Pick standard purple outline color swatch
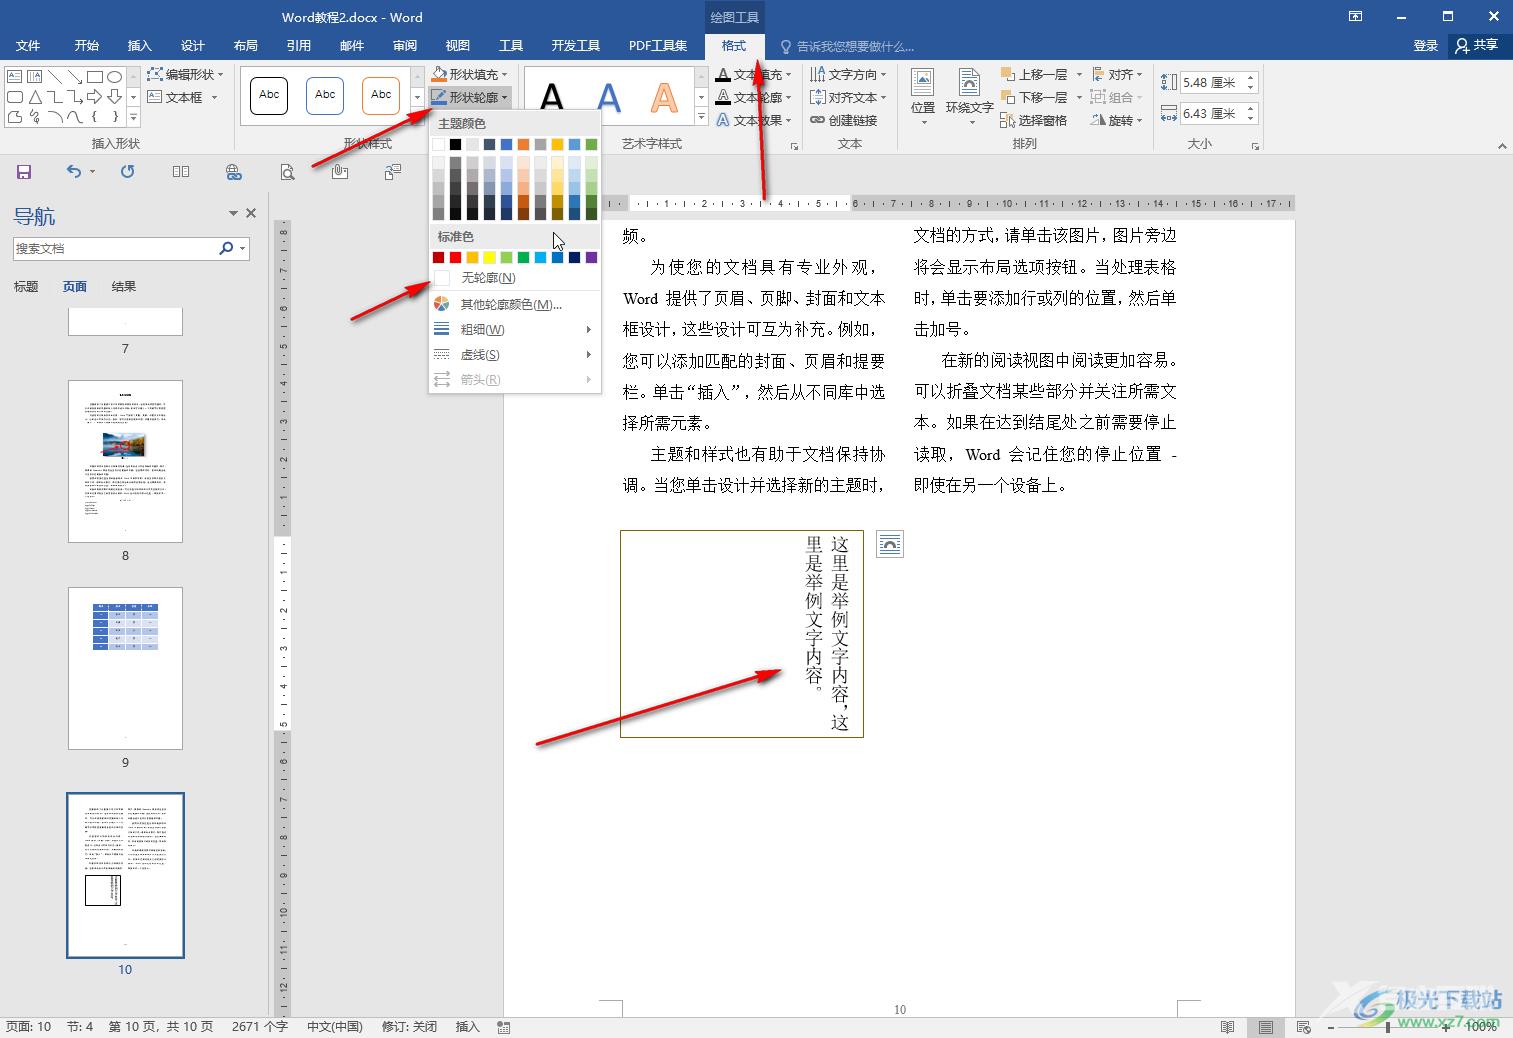1513x1038 pixels. point(591,258)
